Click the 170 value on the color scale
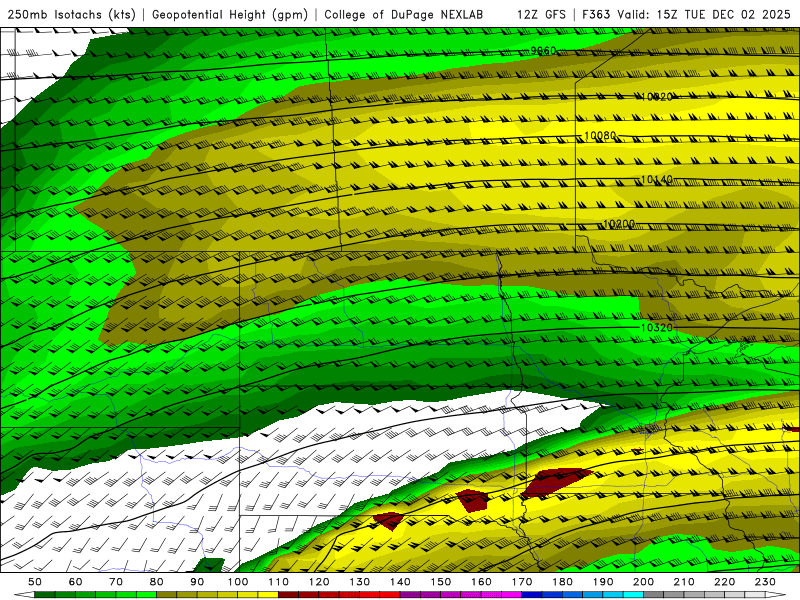The height and width of the screenshot is (600, 800). [x=522, y=582]
